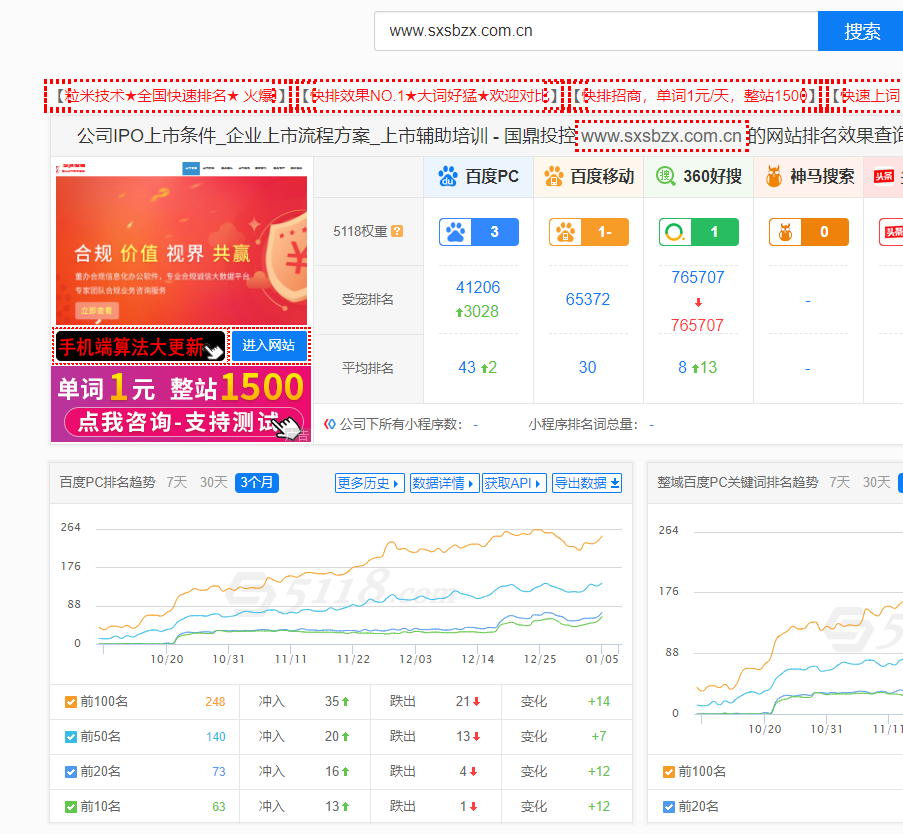Viewport: 903px width, 834px height.
Task: Open the 粒米技术全国快速排名 ad link
Action: pos(167,96)
